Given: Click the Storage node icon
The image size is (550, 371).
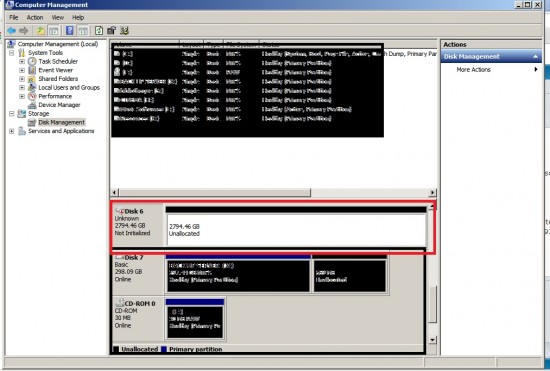Looking at the screenshot, I should click(22, 114).
